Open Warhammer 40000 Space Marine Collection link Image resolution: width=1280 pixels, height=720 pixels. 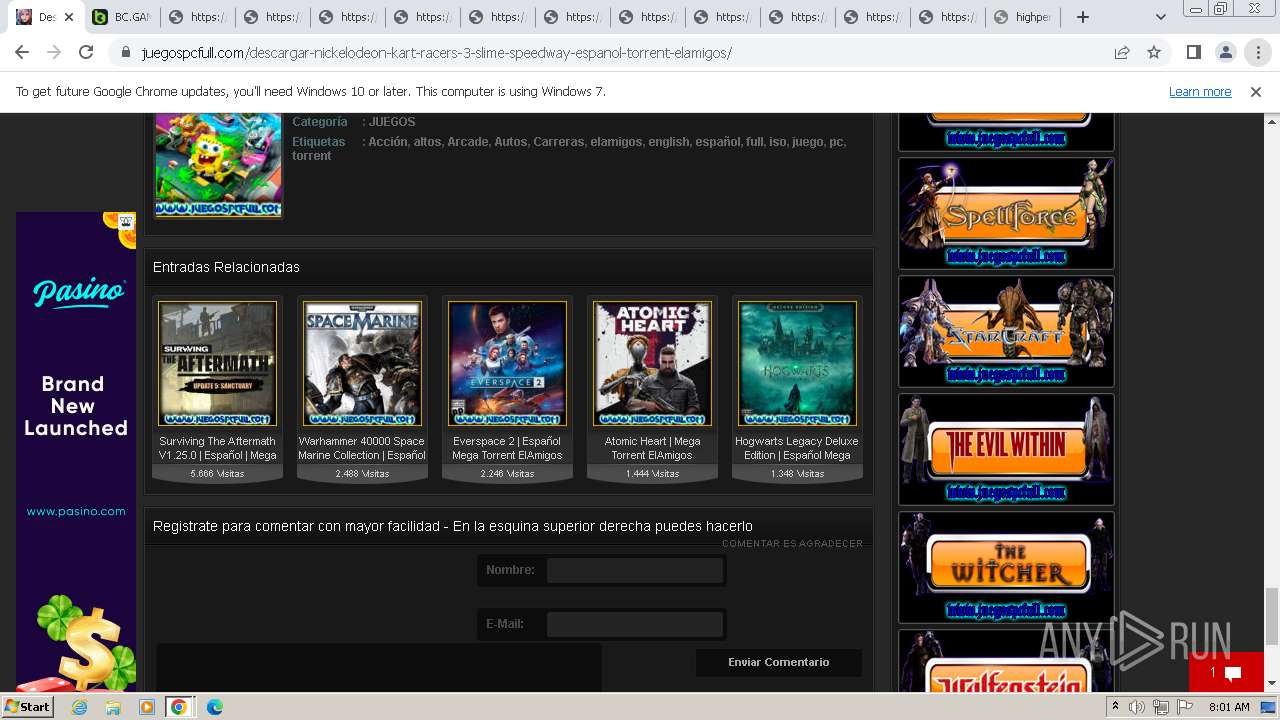[x=362, y=448]
